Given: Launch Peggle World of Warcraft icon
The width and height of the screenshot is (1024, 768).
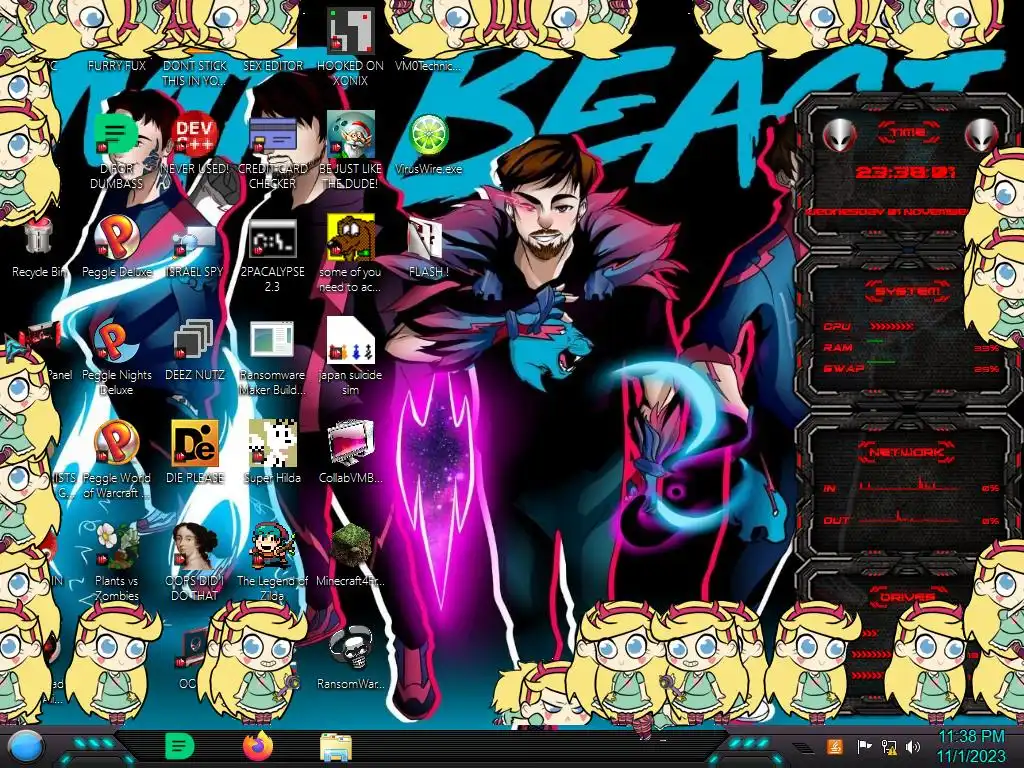Looking at the screenshot, I should (x=116, y=443).
